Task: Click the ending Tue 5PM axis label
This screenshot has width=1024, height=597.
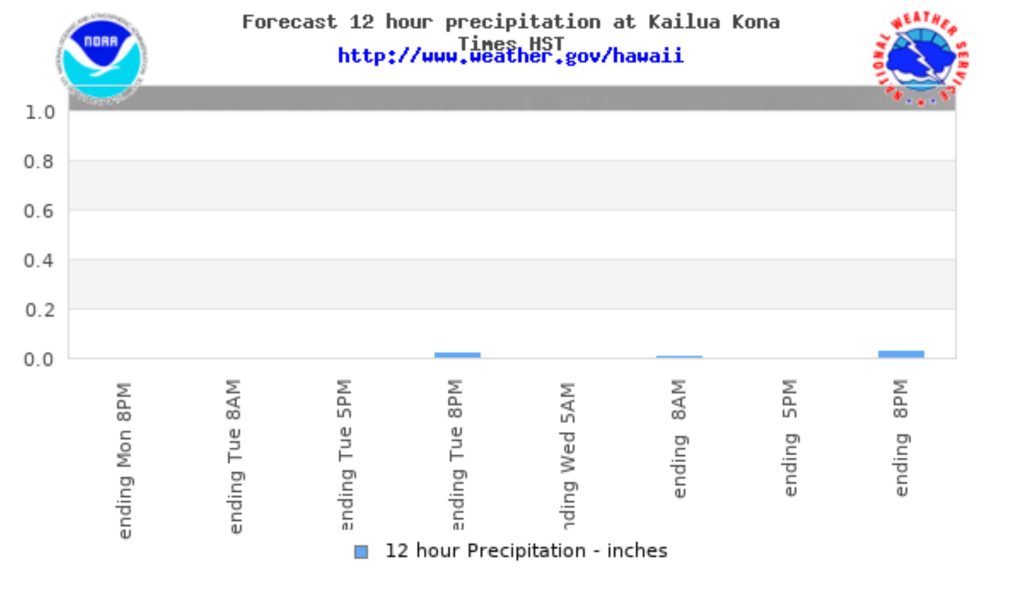Action: tap(346, 459)
